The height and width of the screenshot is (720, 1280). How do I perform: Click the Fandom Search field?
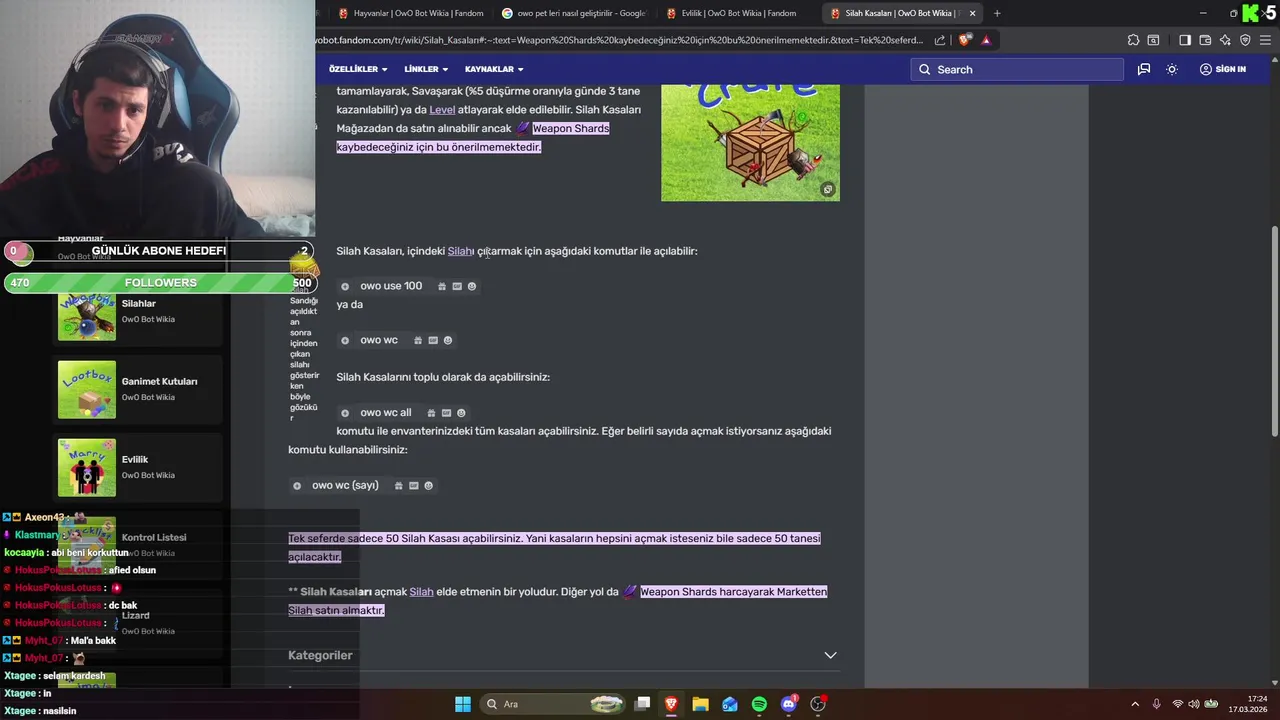[x=1017, y=69]
